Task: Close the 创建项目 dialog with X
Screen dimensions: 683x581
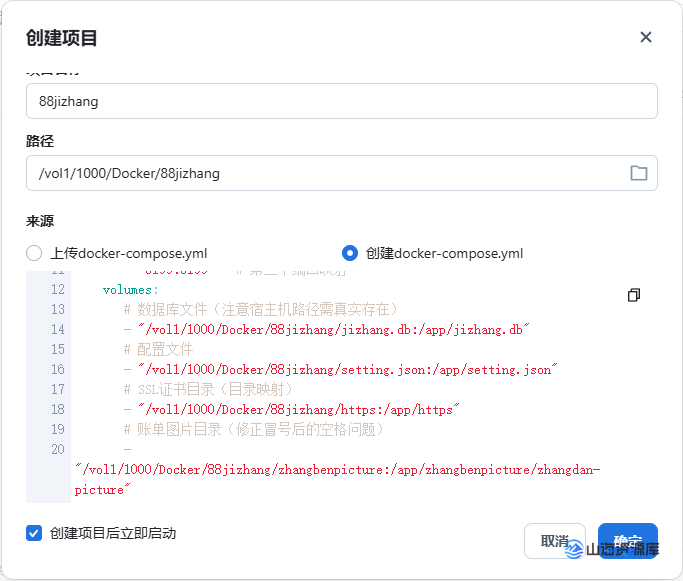Action: click(645, 37)
